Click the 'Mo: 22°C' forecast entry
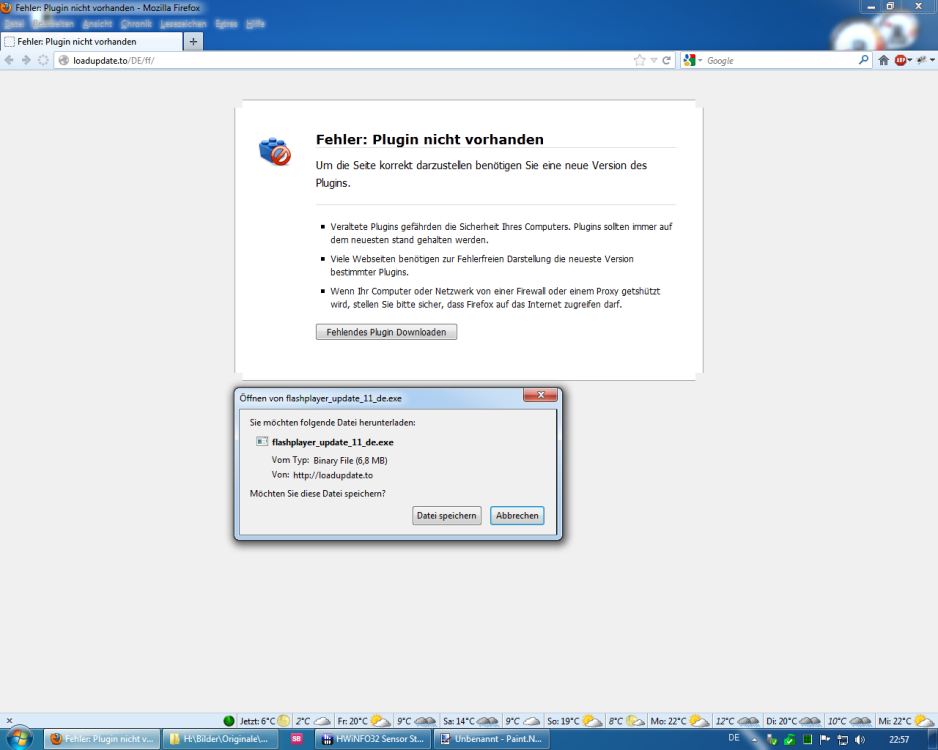 point(680,721)
